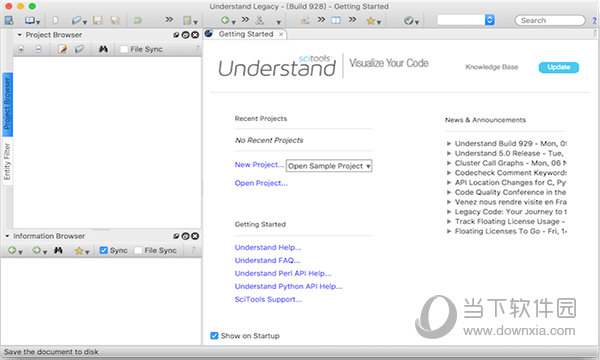This screenshot has height=360, width=600.
Task: Open Understand Perl API Help... link
Action: pos(283,273)
